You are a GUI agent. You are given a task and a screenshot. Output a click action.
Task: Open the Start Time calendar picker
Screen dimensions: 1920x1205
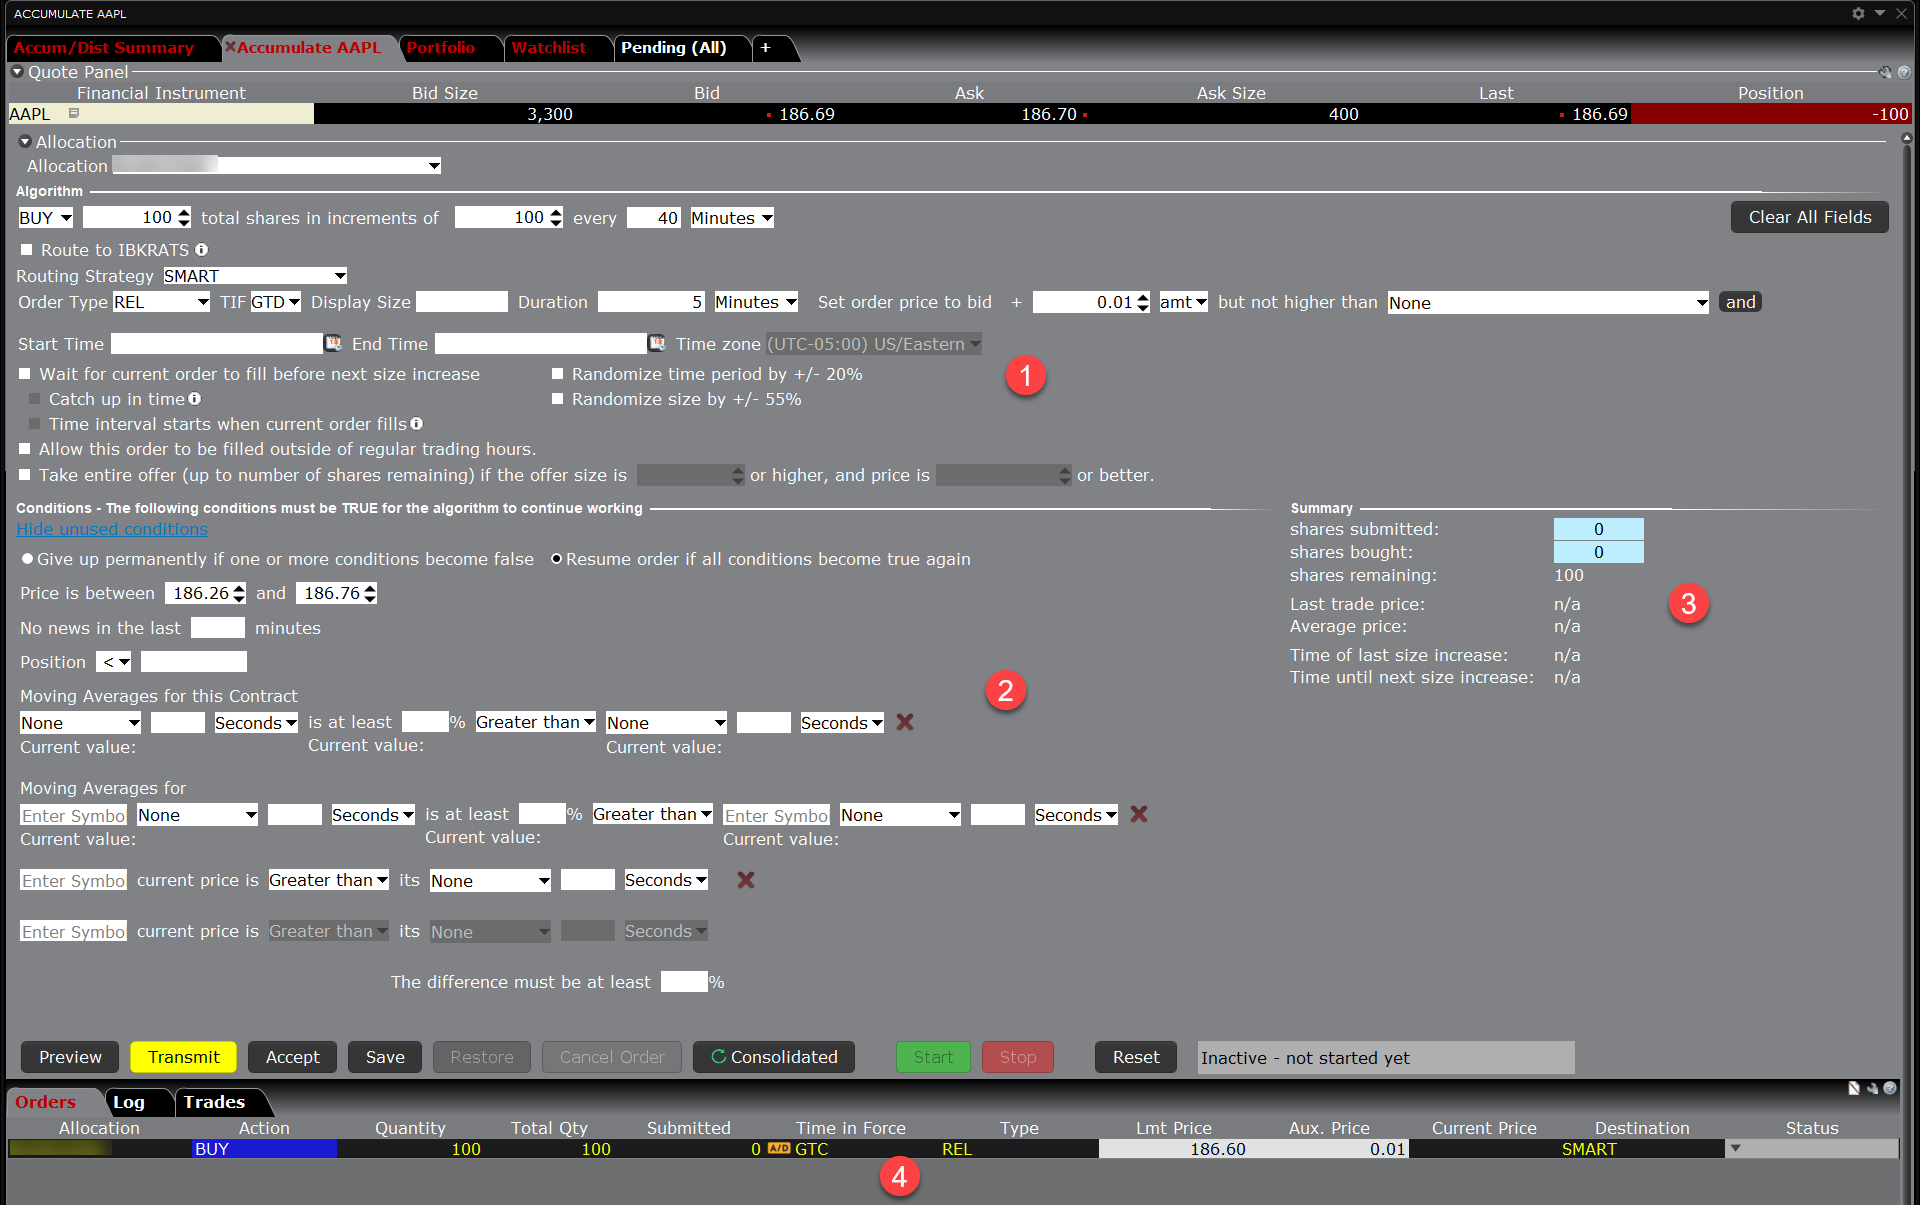[x=333, y=343]
